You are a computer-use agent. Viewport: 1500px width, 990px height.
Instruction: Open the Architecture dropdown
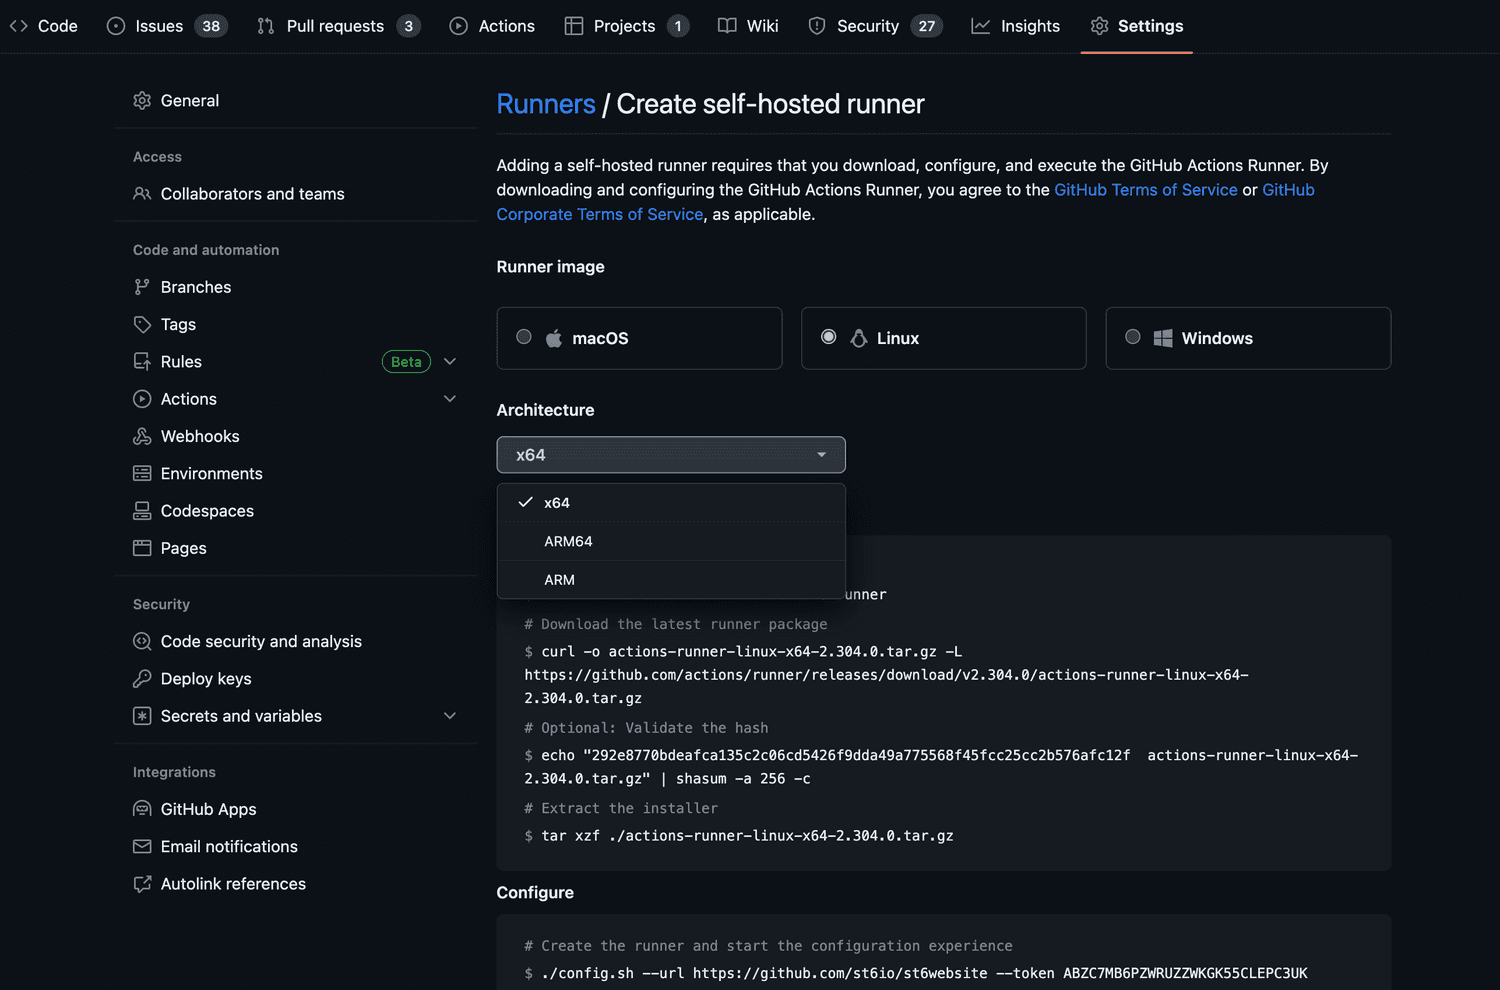click(670, 454)
